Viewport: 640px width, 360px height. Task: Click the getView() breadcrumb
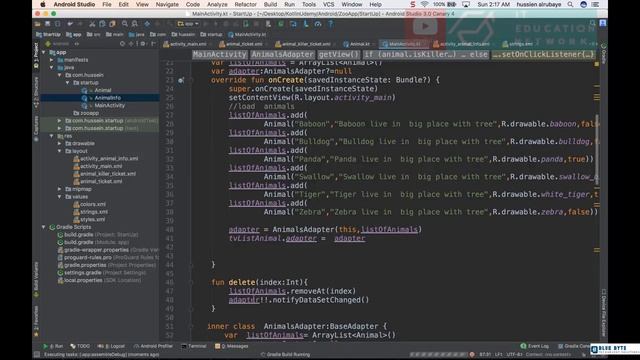[x=338, y=54]
